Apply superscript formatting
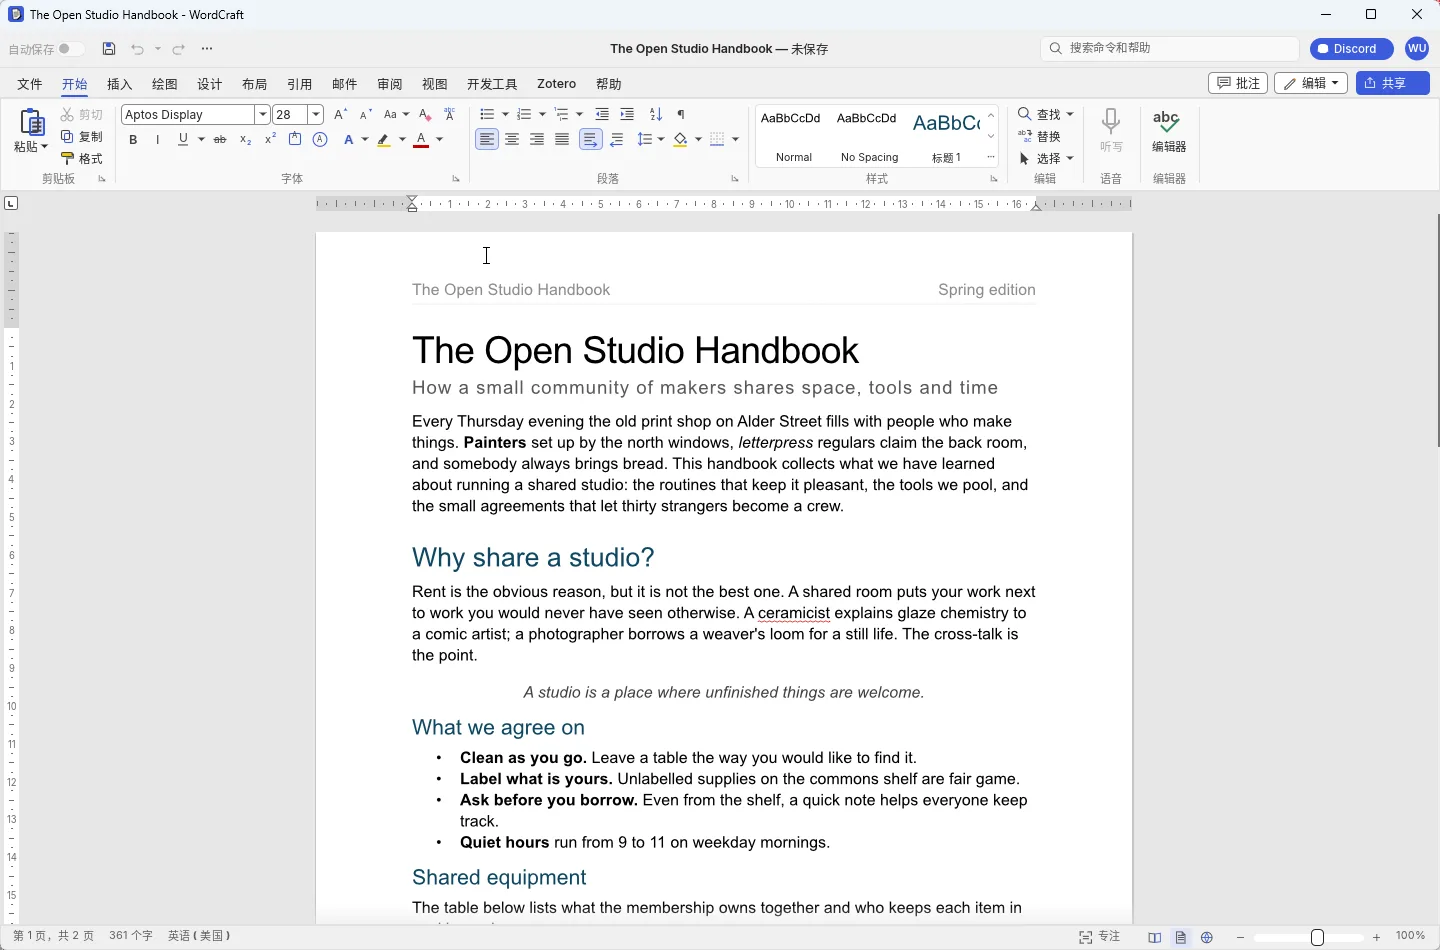 click(x=271, y=140)
